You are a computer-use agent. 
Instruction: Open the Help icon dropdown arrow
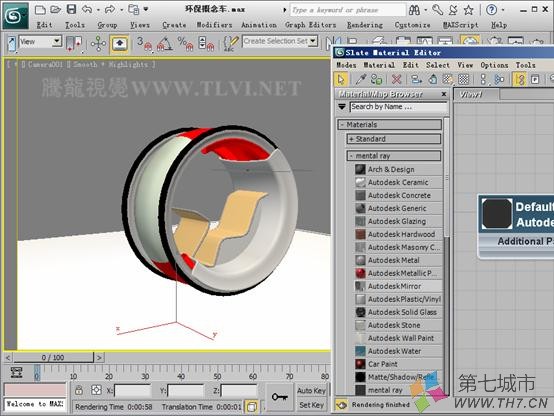pyautogui.click(x=502, y=10)
